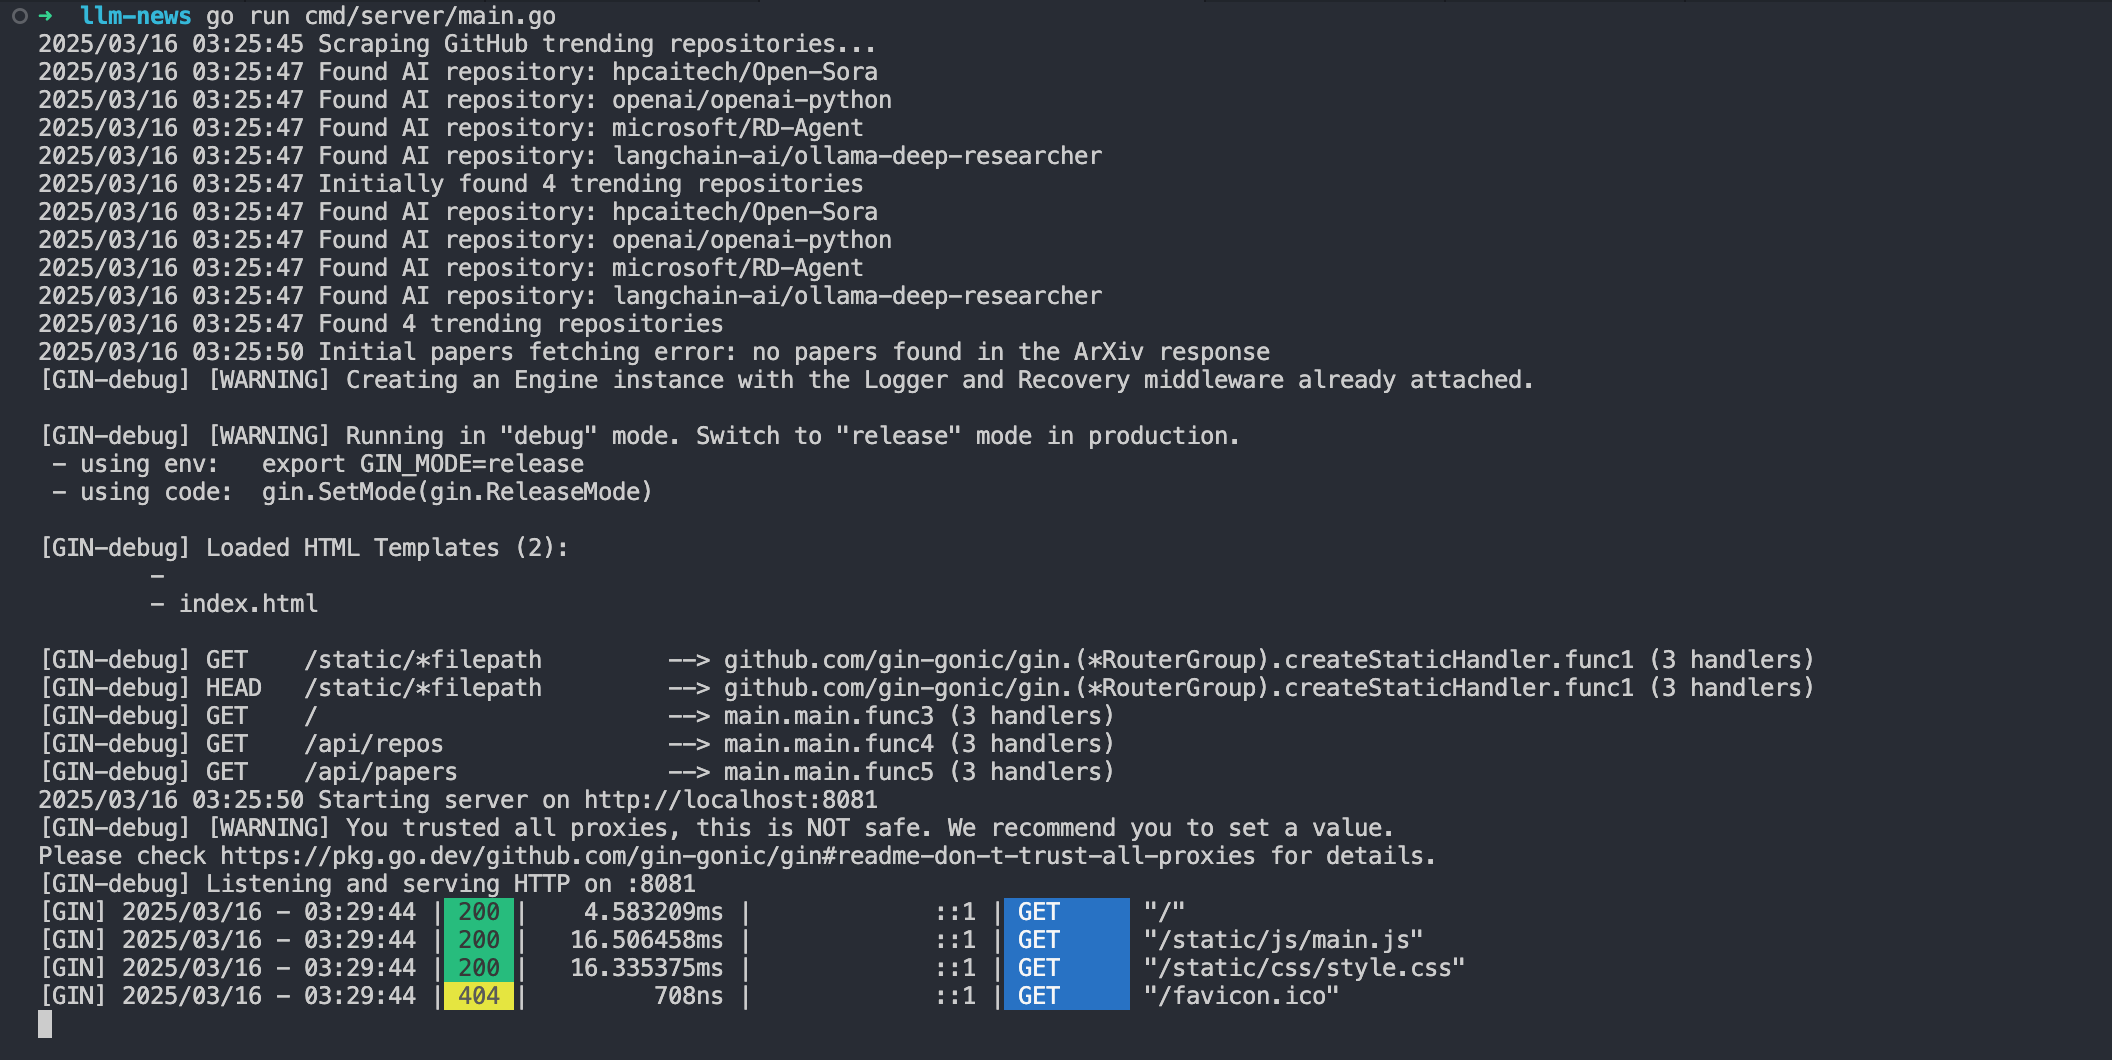Click the /api/repos route entry

(x=374, y=744)
